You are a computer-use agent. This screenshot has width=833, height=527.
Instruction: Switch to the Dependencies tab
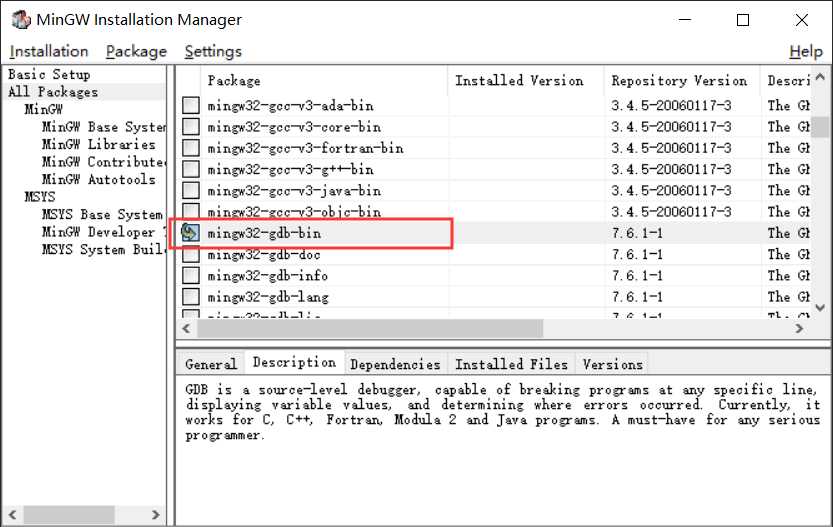pyautogui.click(x=395, y=364)
